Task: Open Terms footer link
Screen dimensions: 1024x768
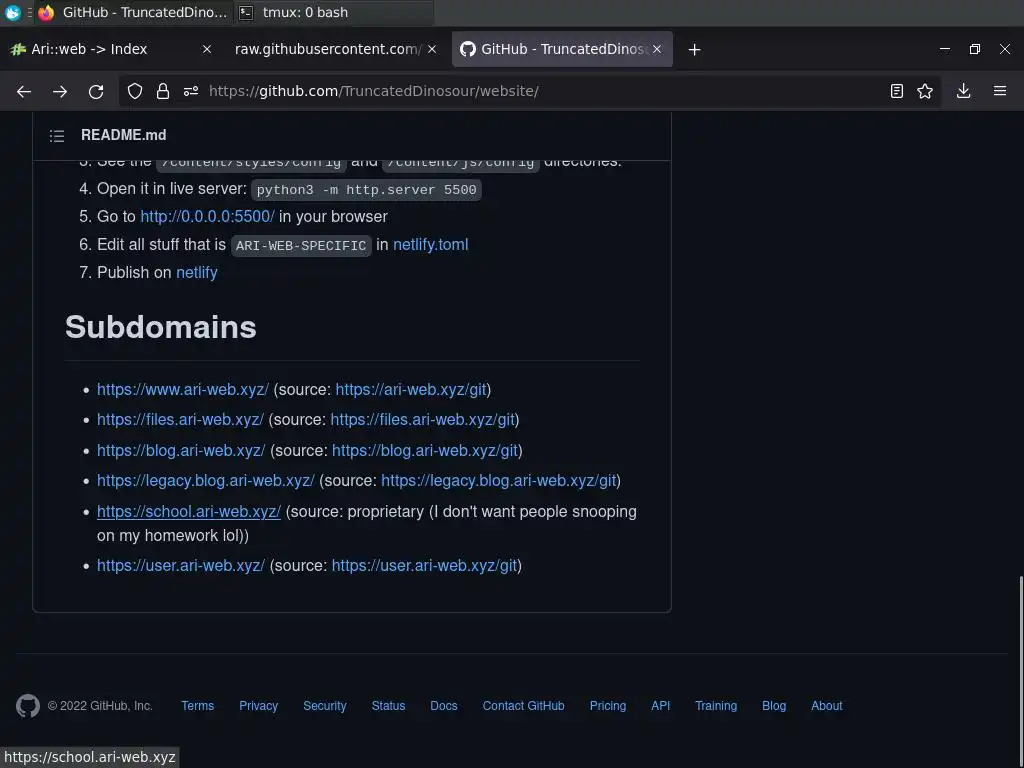Action: tap(197, 706)
